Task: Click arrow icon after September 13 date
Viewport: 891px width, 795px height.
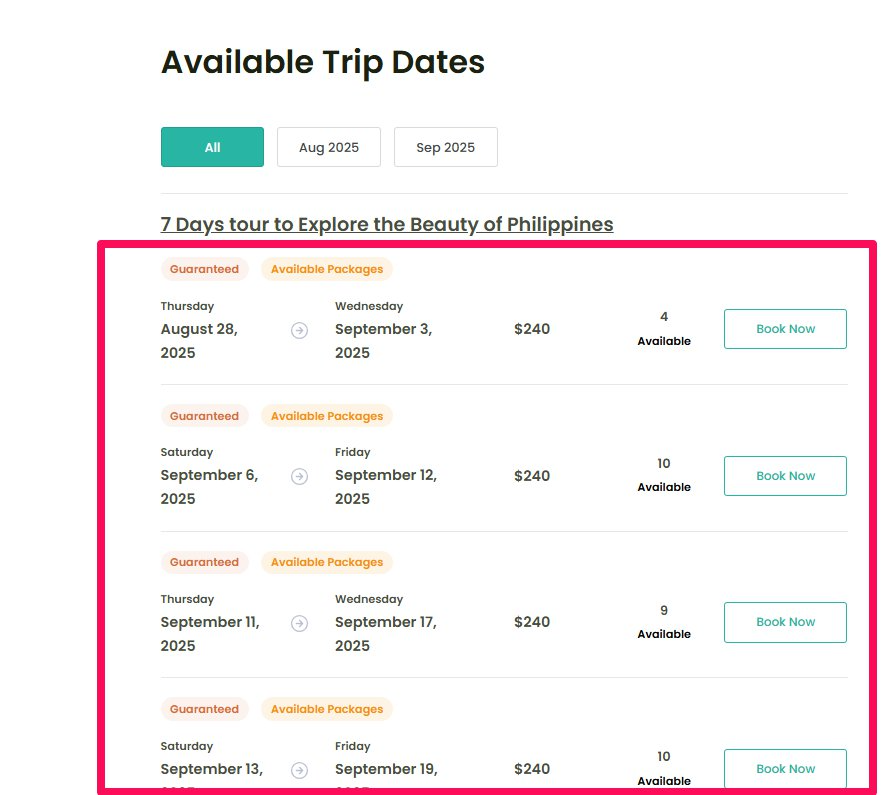Action: point(299,770)
